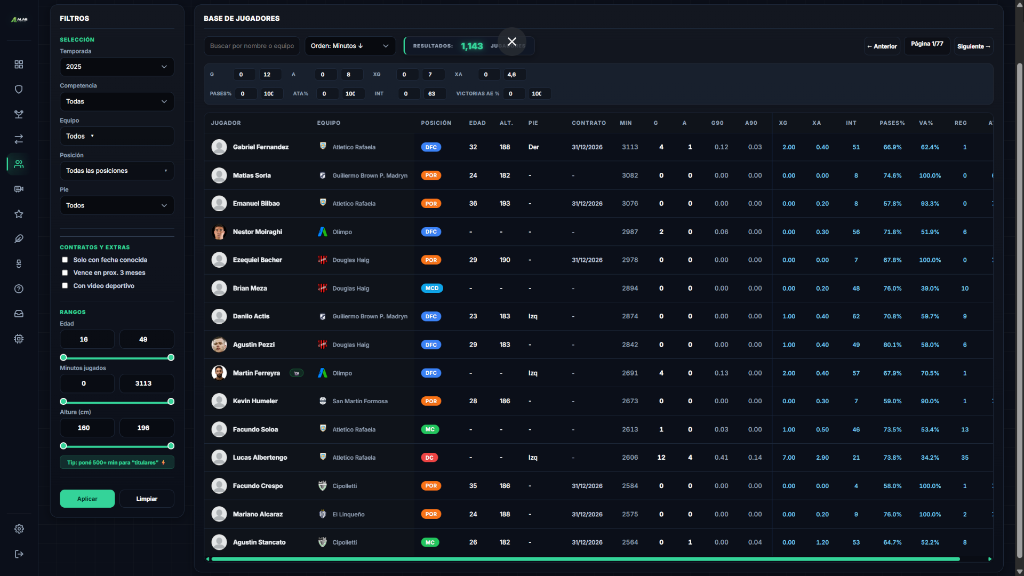Check 'Vence en prox. 3 meses'
Image resolution: width=1024 pixels, height=576 pixels.
point(66,273)
